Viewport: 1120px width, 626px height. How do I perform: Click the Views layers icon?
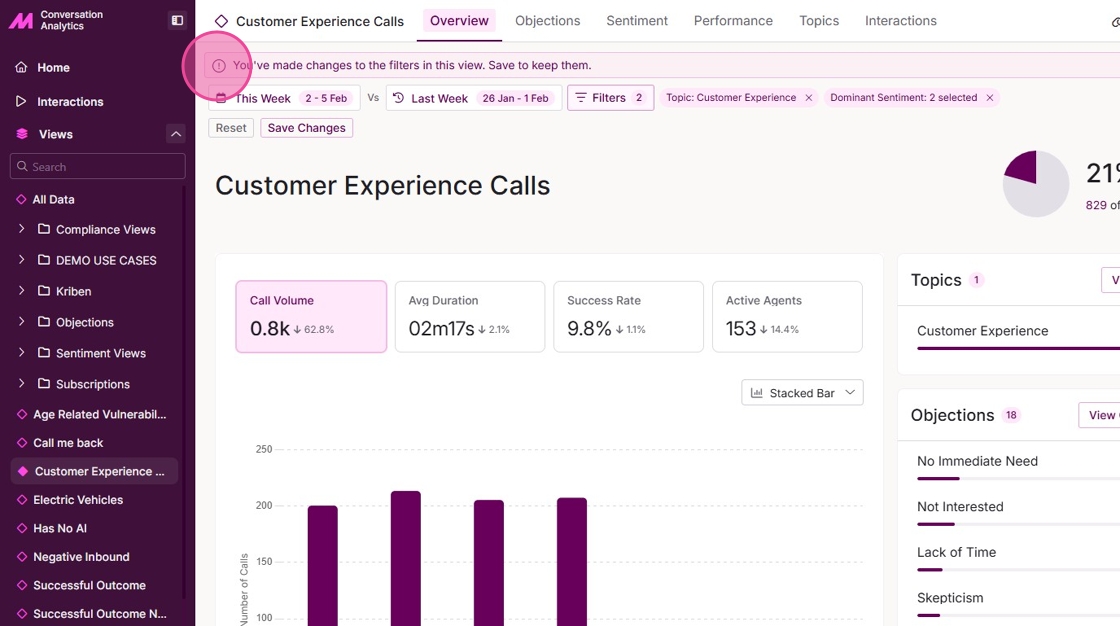click(22, 134)
